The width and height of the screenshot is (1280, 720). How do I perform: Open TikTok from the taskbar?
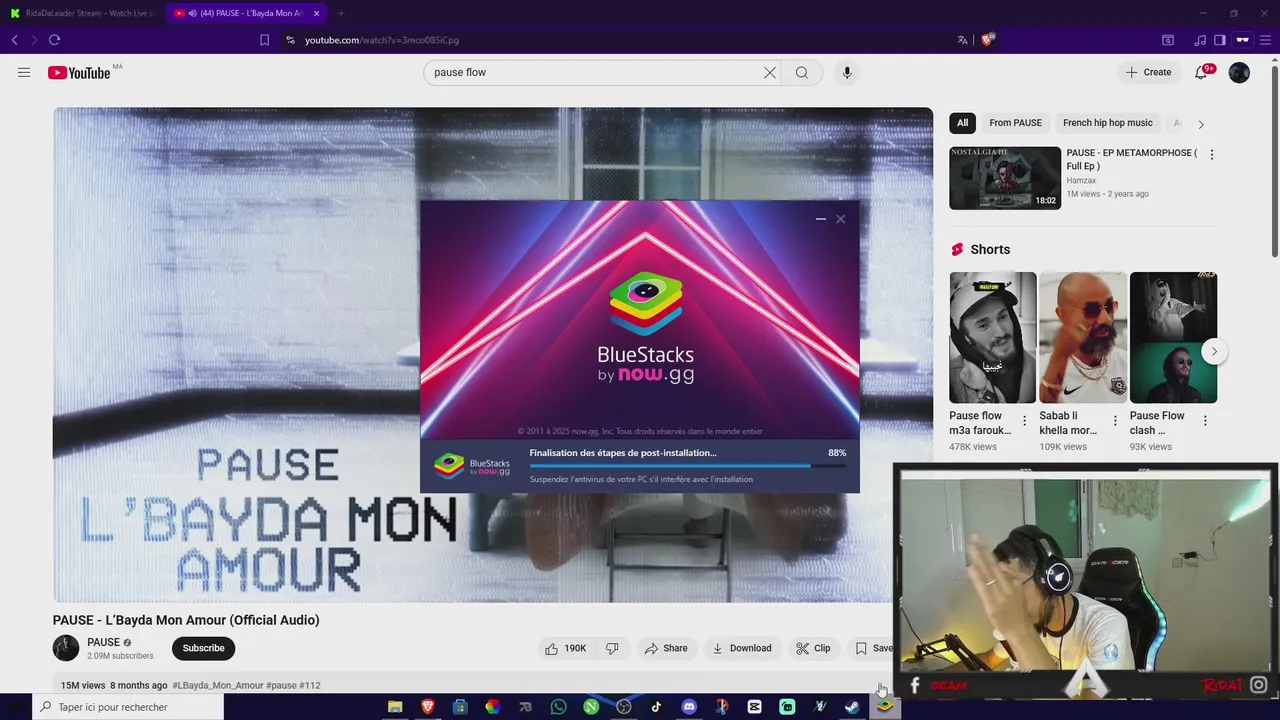(x=656, y=707)
